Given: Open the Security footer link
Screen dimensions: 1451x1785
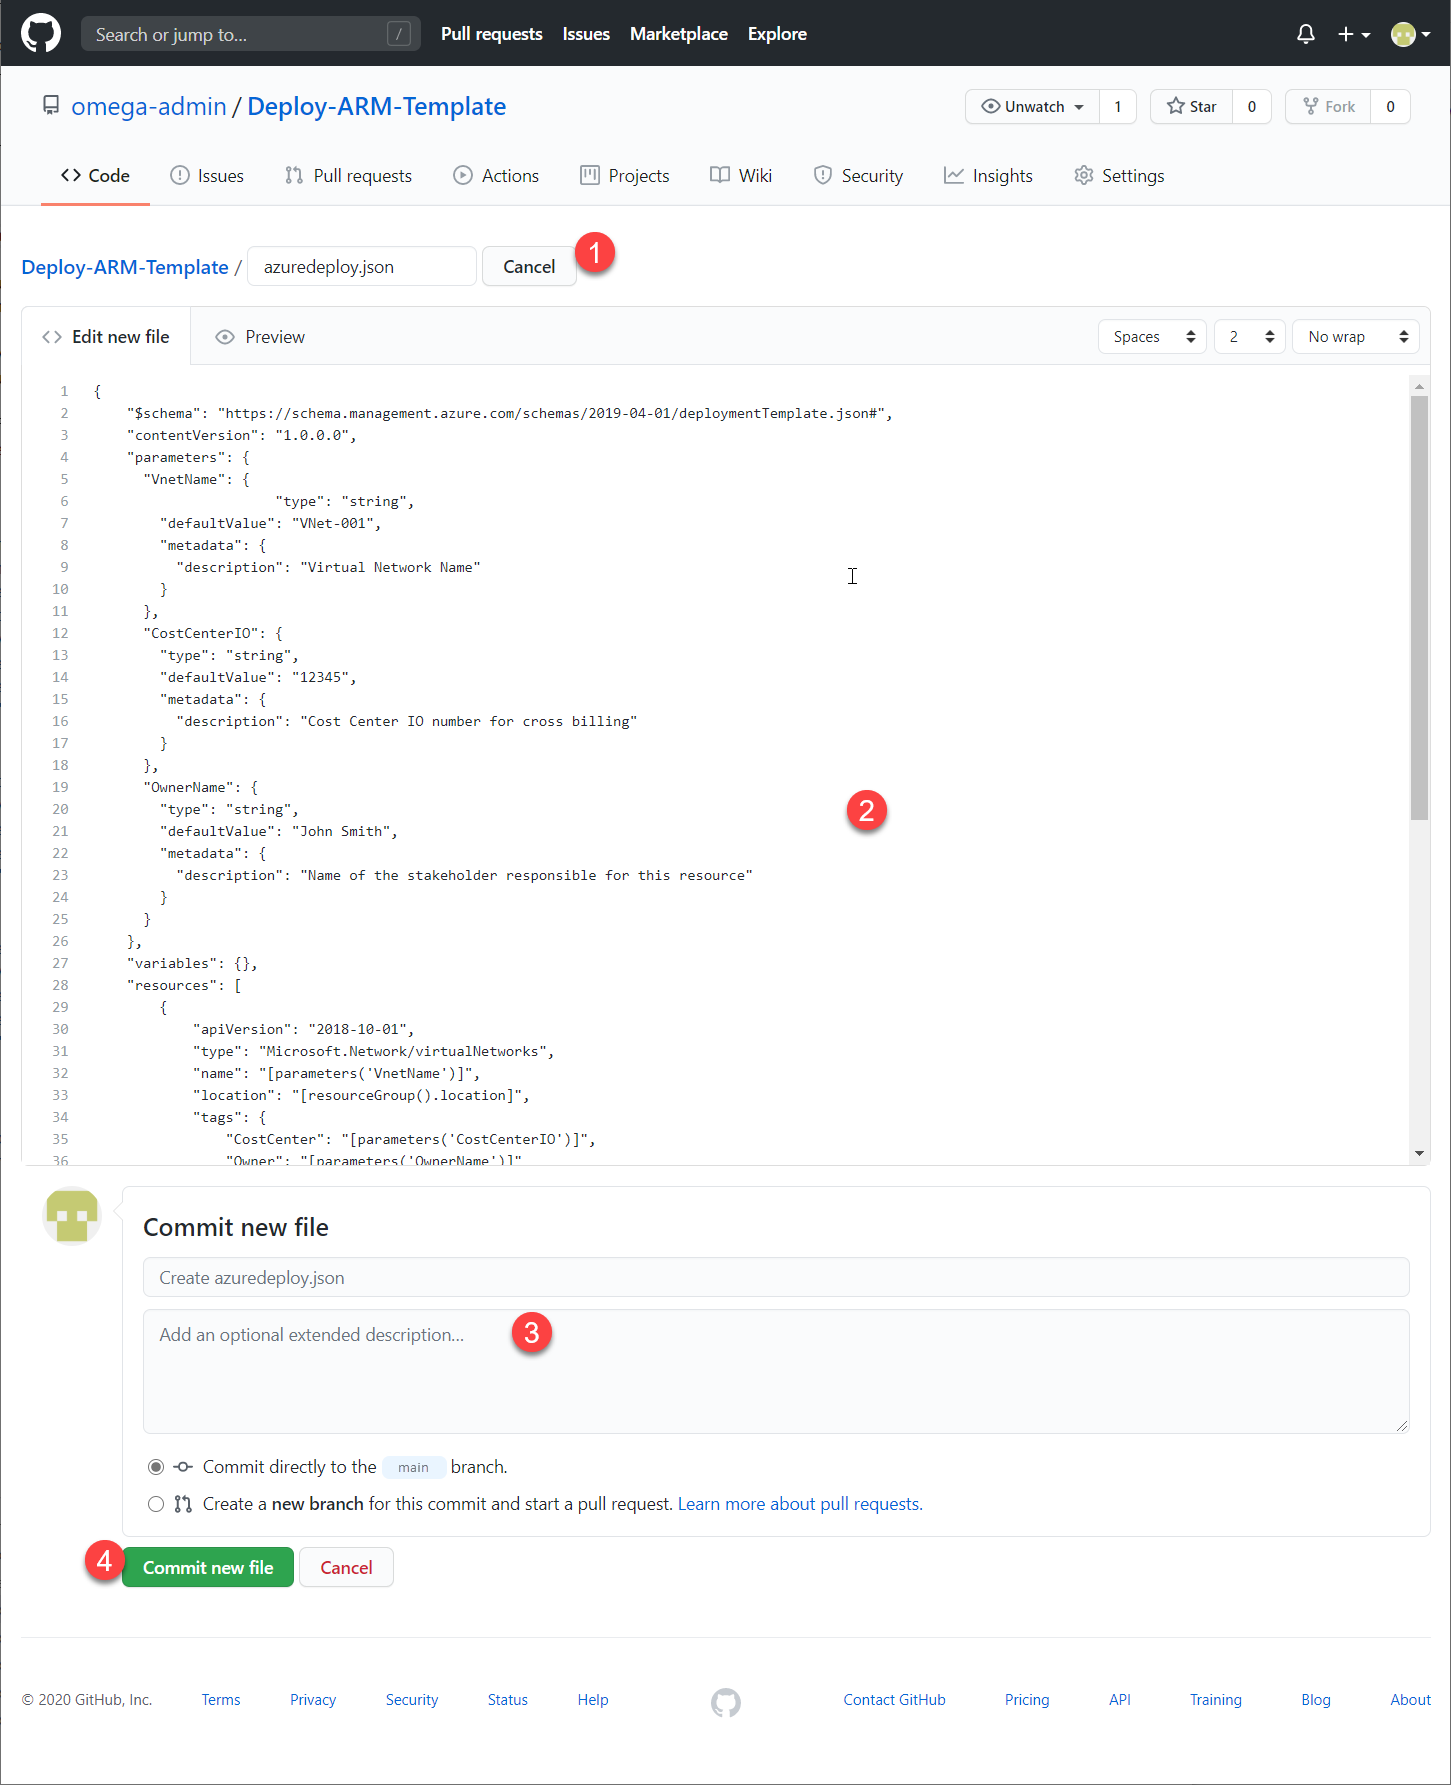Looking at the screenshot, I should (x=412, y=1700).
